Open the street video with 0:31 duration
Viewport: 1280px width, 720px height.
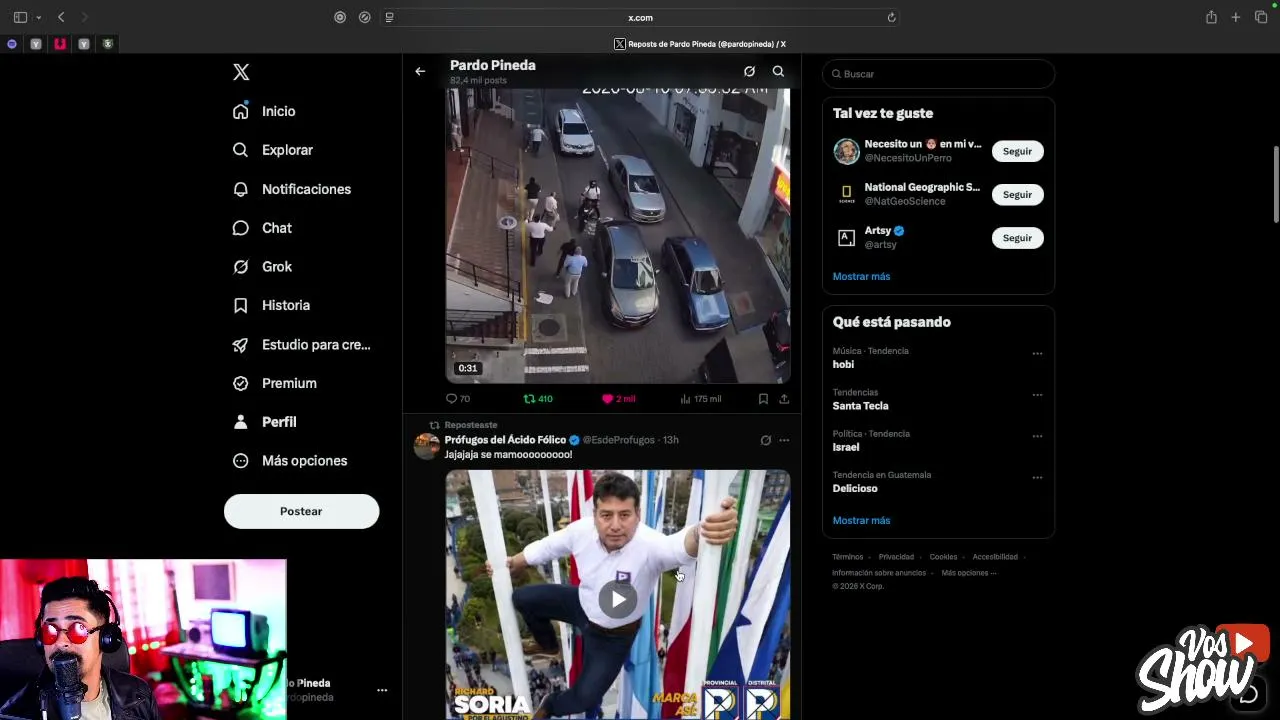click(x=618, y=236)
